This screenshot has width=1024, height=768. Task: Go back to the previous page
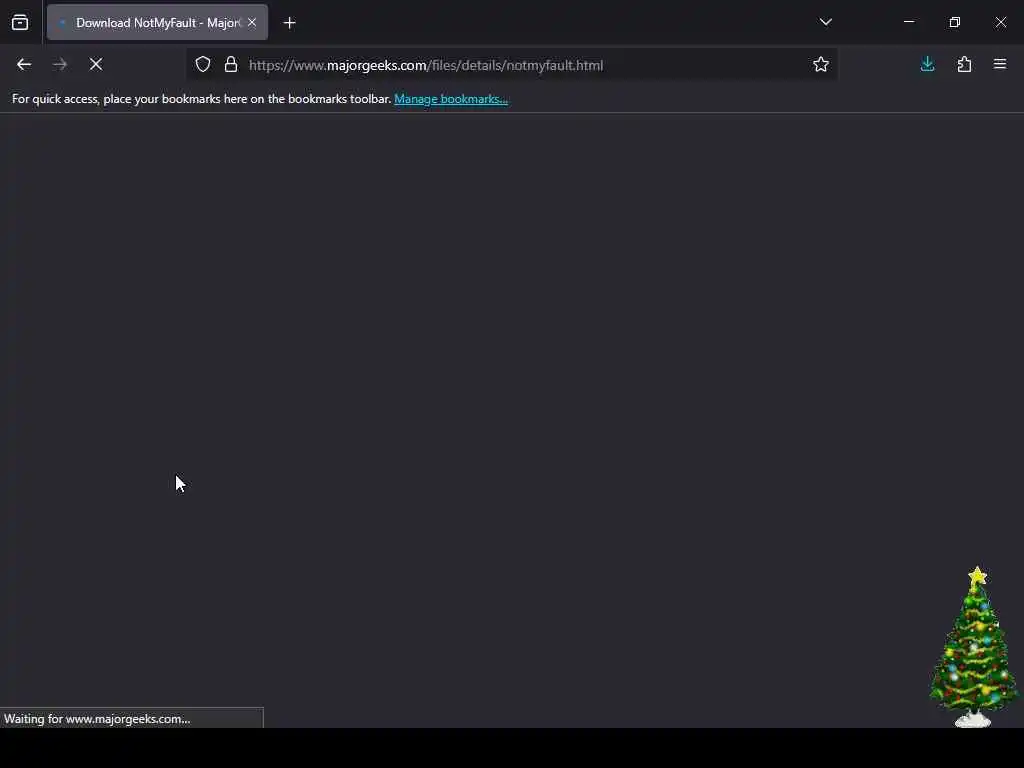point(24,65)
